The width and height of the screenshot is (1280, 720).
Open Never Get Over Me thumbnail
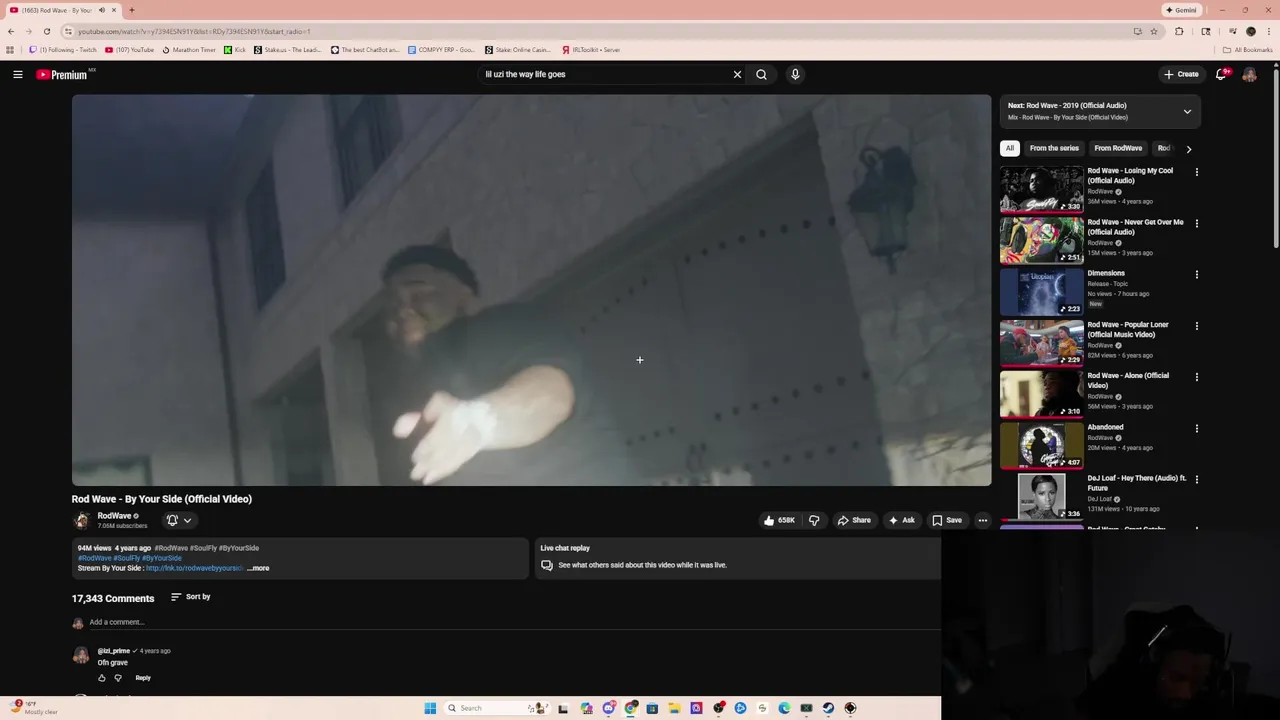(x=1042, y=240)
